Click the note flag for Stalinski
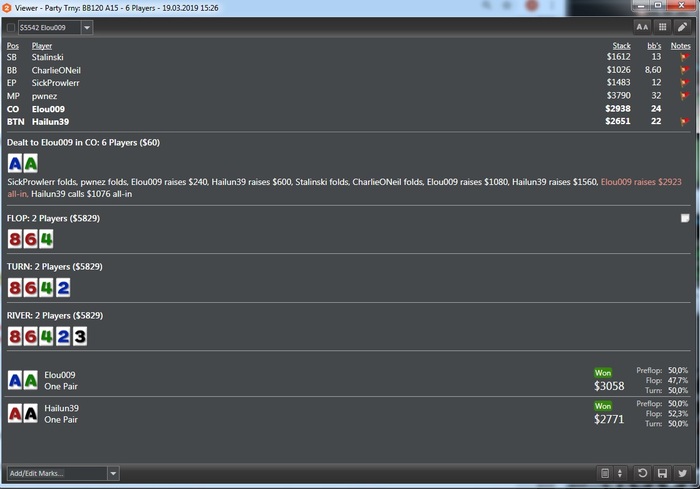The height and width of the screenshot is (489, 700). (x=684, y=57)
